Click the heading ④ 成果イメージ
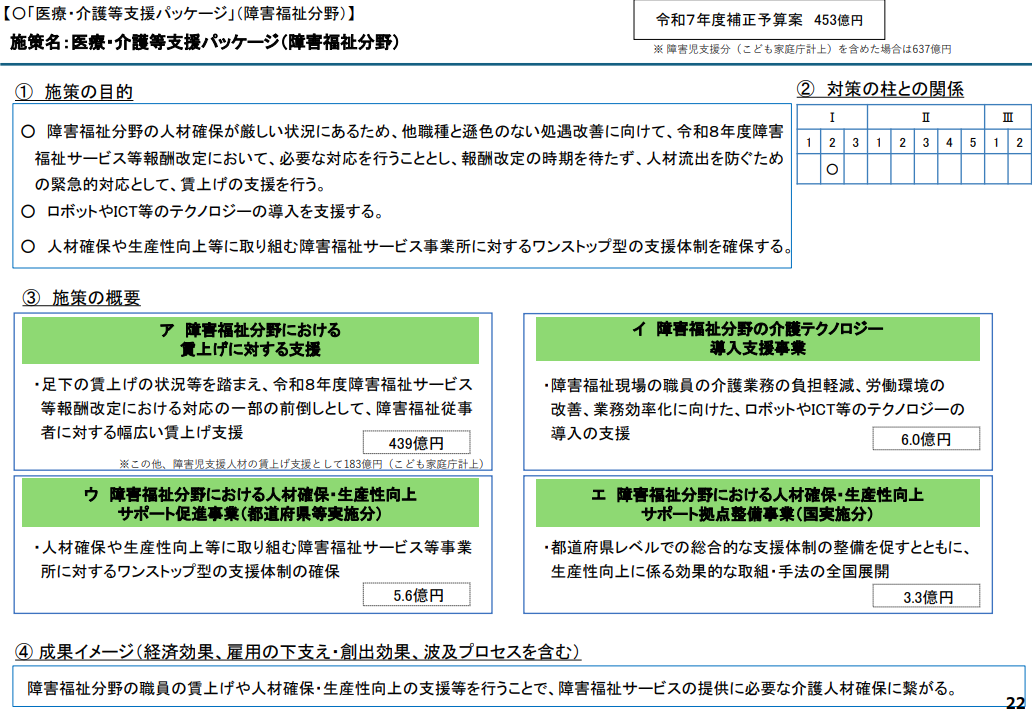The width and height of the screenshot is (1032, 709). [298, 652]
